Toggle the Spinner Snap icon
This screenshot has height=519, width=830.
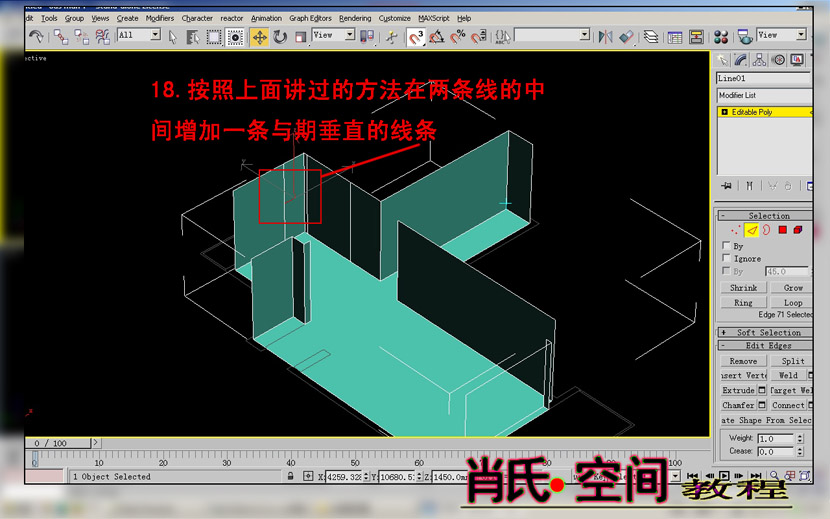479,37
